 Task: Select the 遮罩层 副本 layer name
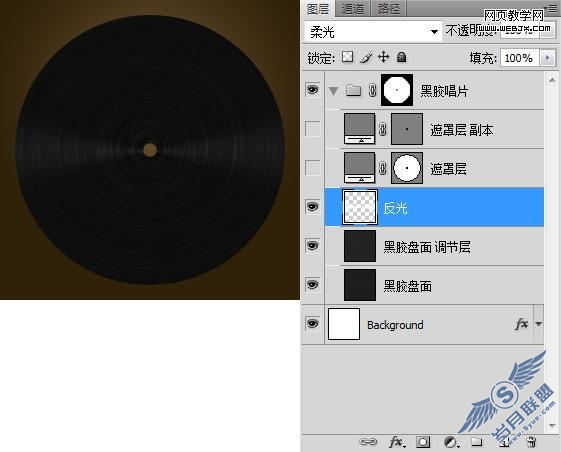click(462, 130)
